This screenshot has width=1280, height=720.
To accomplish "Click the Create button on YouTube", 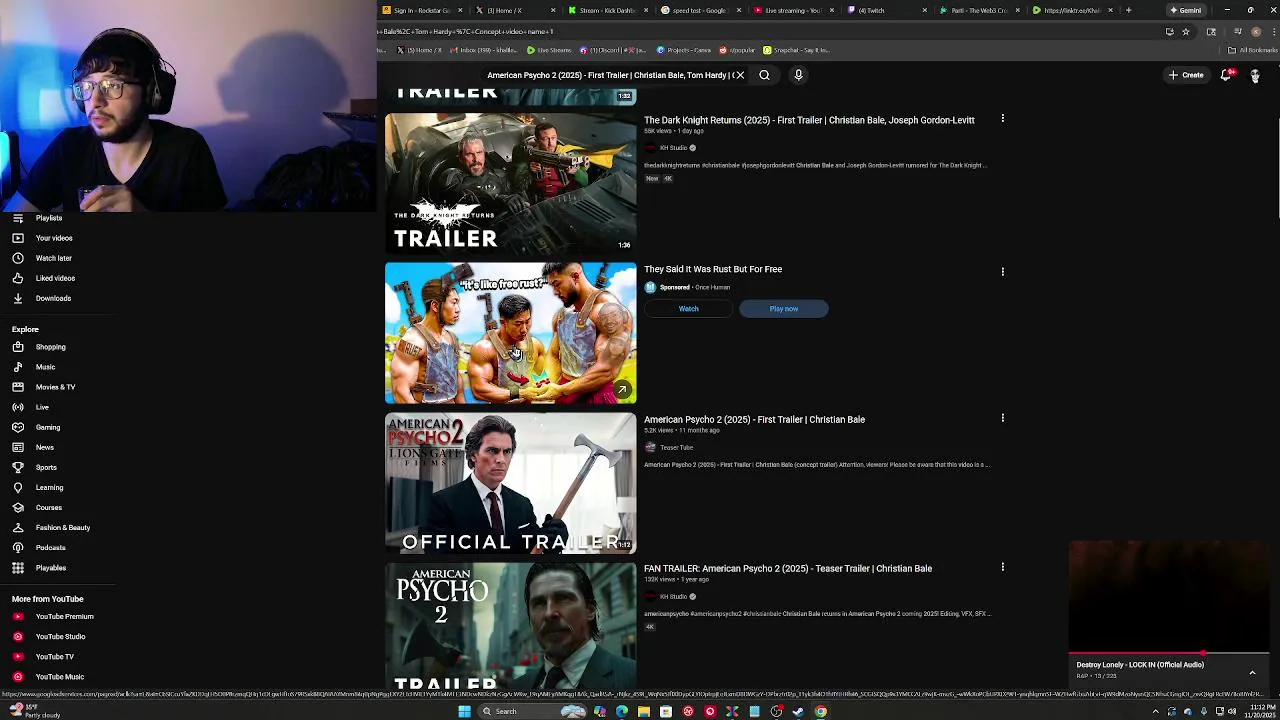I will tap(1186, 75).
